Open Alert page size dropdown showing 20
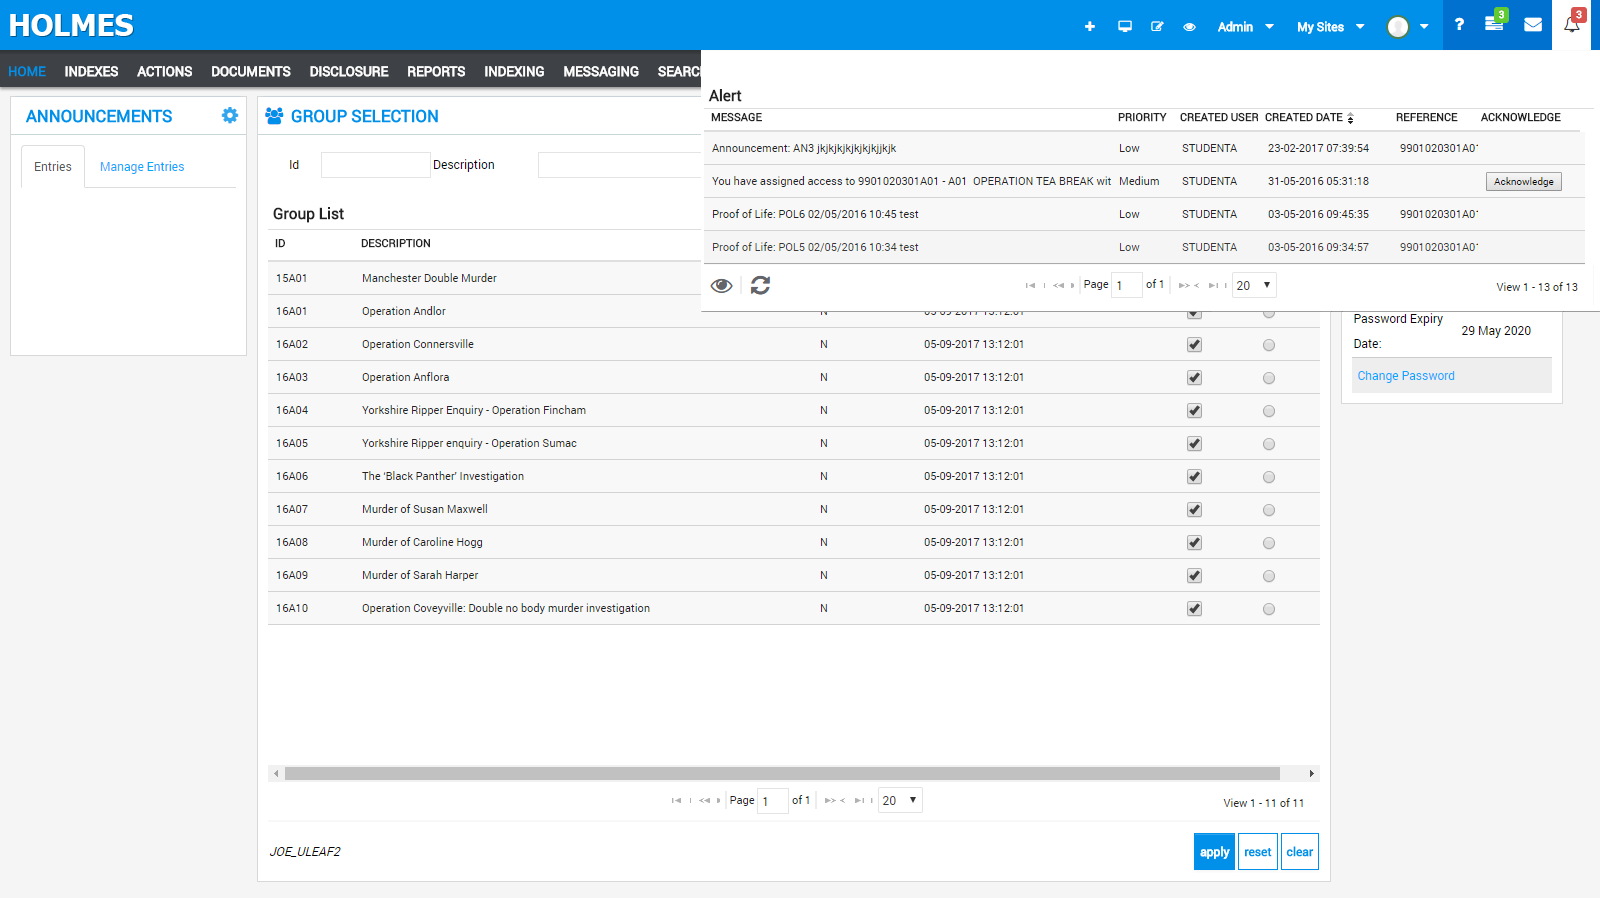Screen dimensions: 1600x898 coord(1254,285)
